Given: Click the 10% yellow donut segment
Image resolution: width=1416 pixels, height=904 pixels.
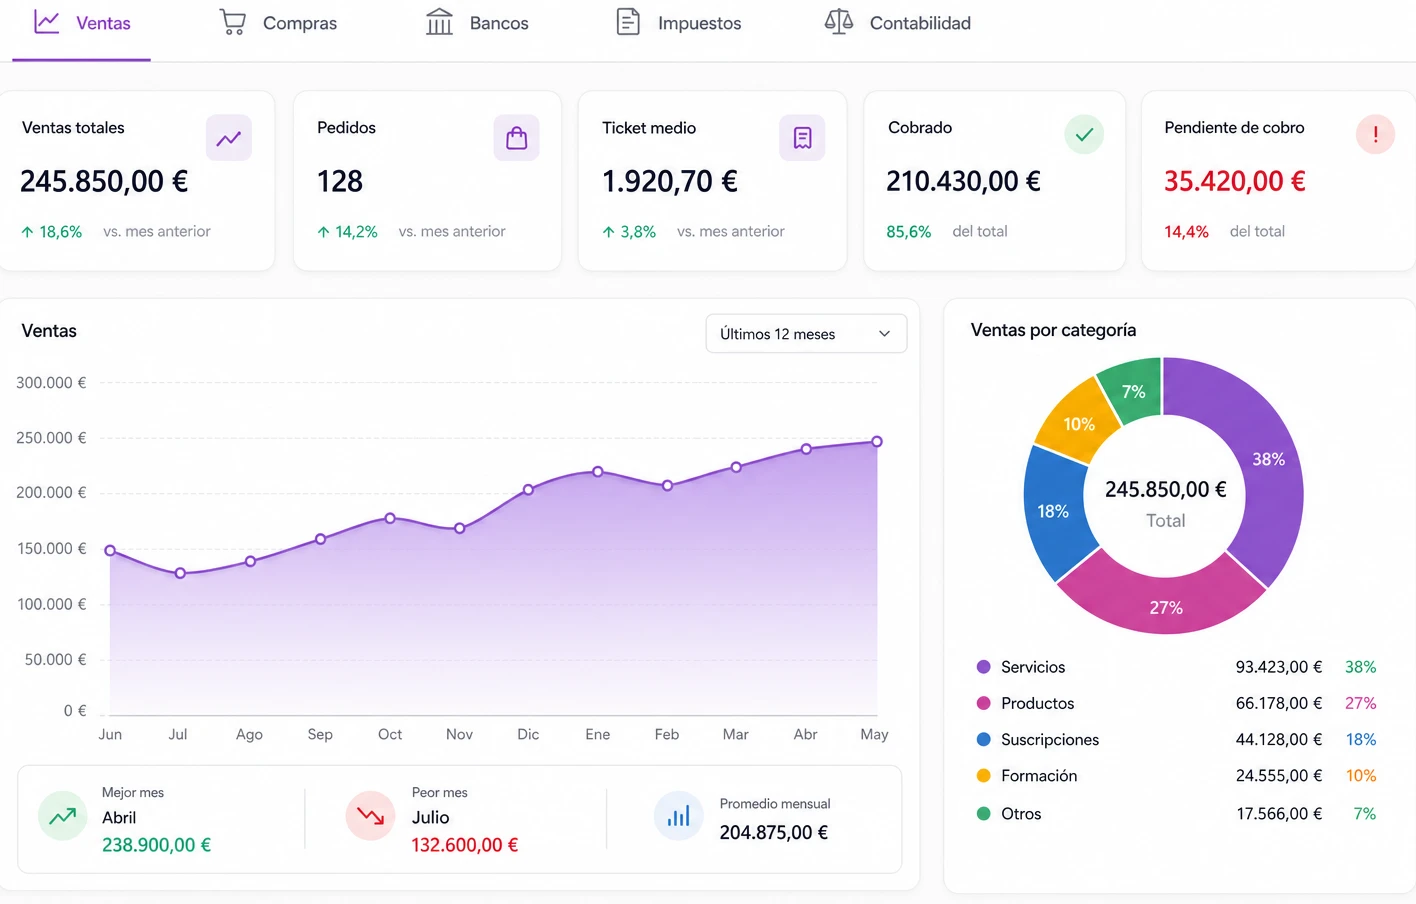Looking at the screenshot, I should 1078,424.
